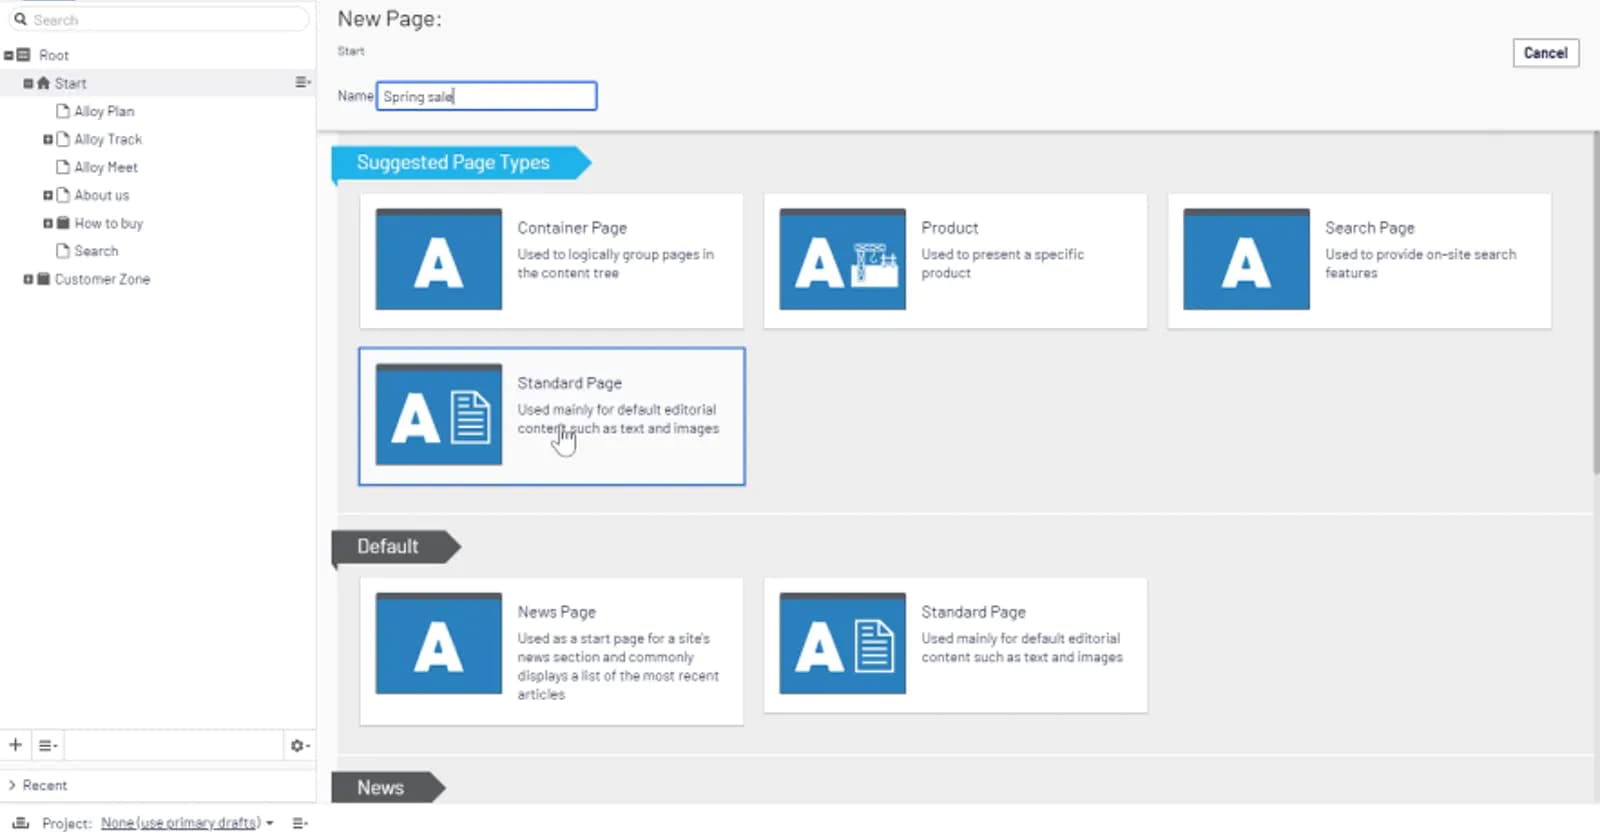The height and width of the screenshot is (840, 1600).
Task: Click the How to buy container icon
Action: (x=63, y=223)
